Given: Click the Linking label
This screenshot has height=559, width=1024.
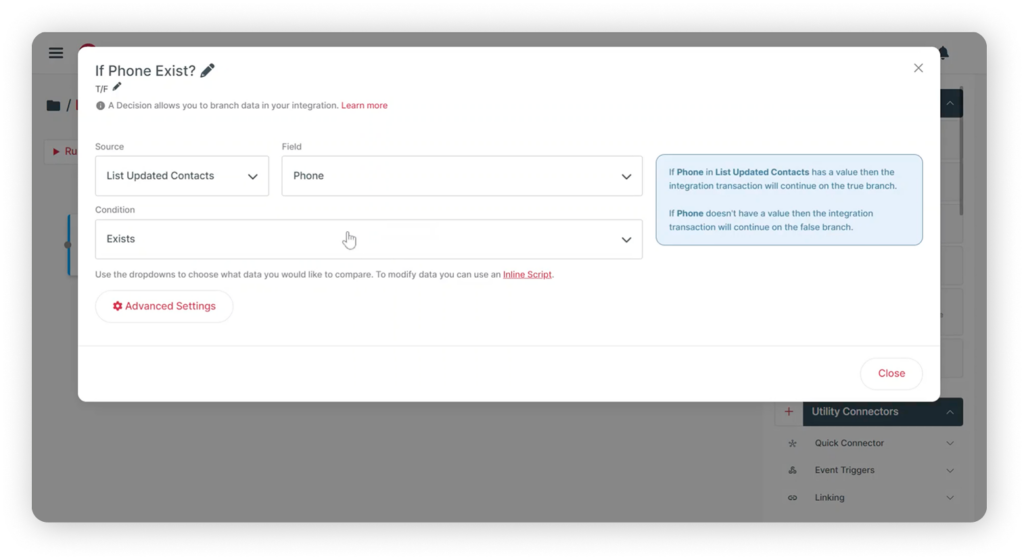Looking at the screenshot, I should (829, 498).
